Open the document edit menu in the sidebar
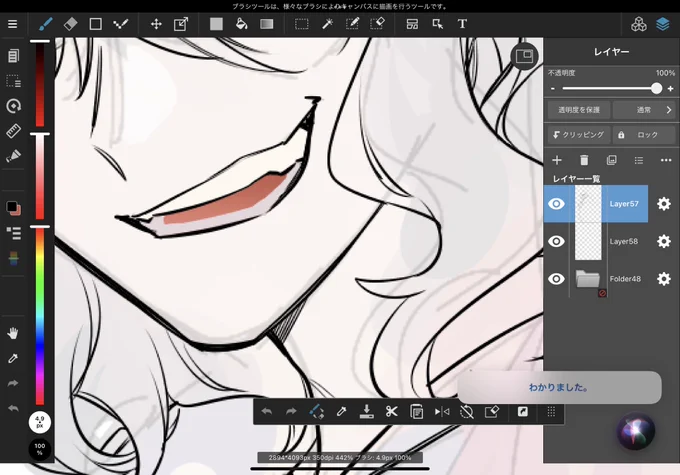 tap(13, 56)
